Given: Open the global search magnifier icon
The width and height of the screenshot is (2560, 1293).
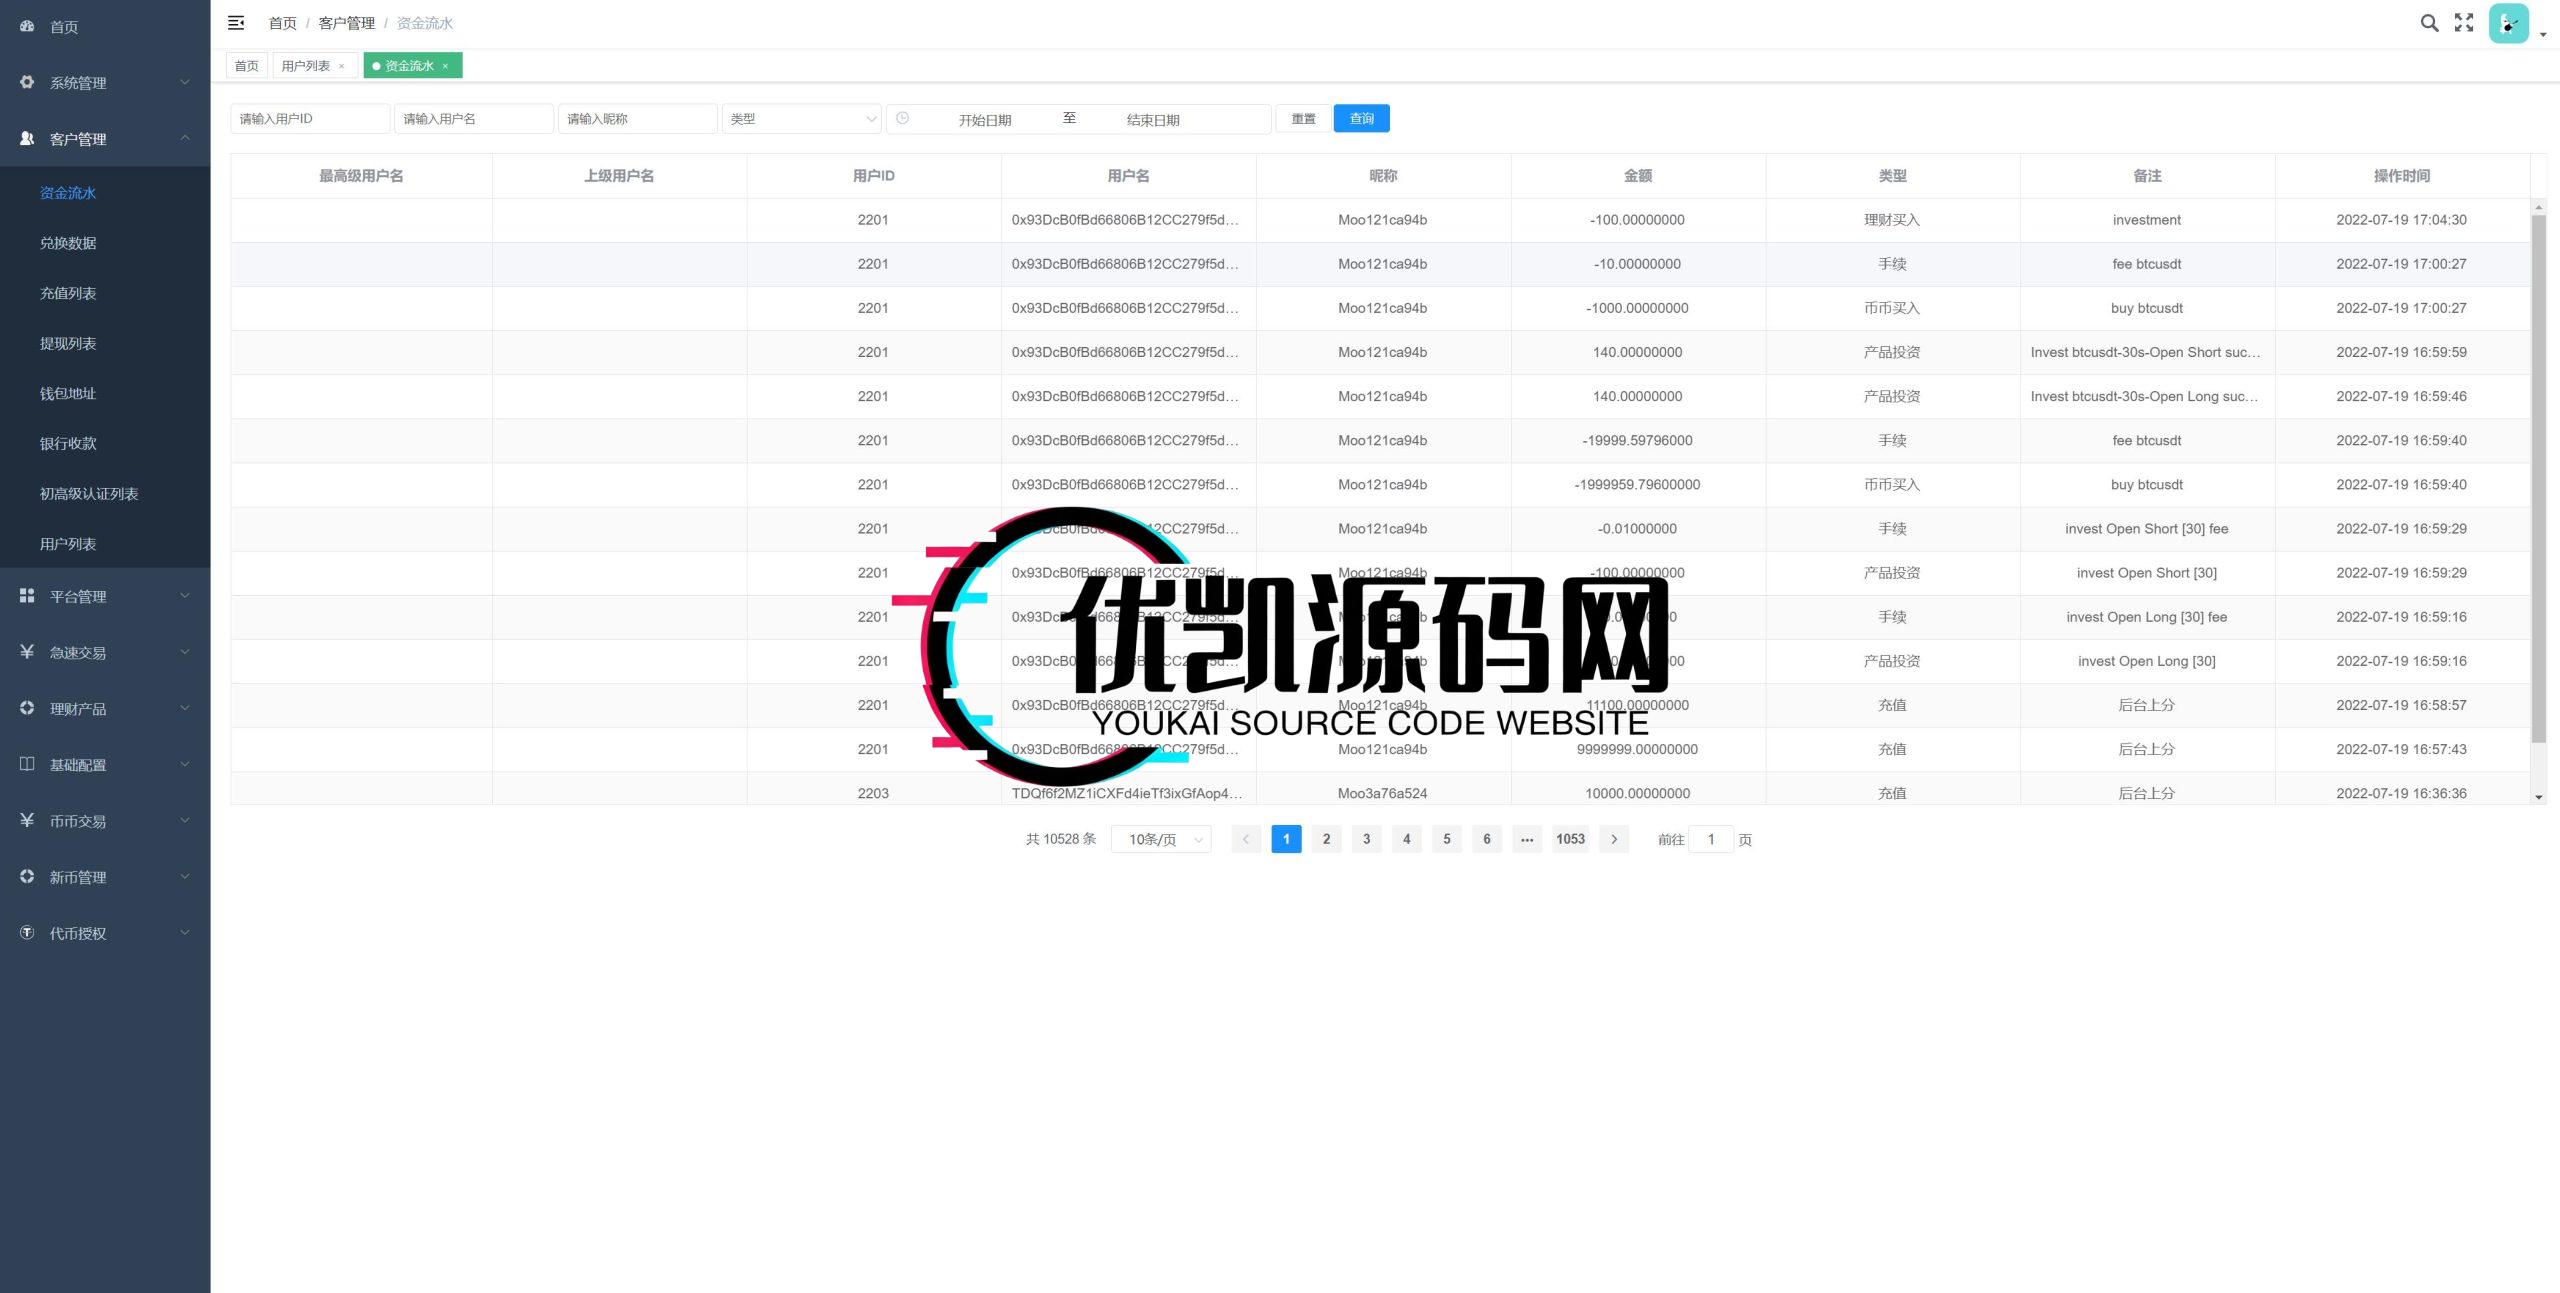Looking at the screenshot, I should [x=2430, y=22].
